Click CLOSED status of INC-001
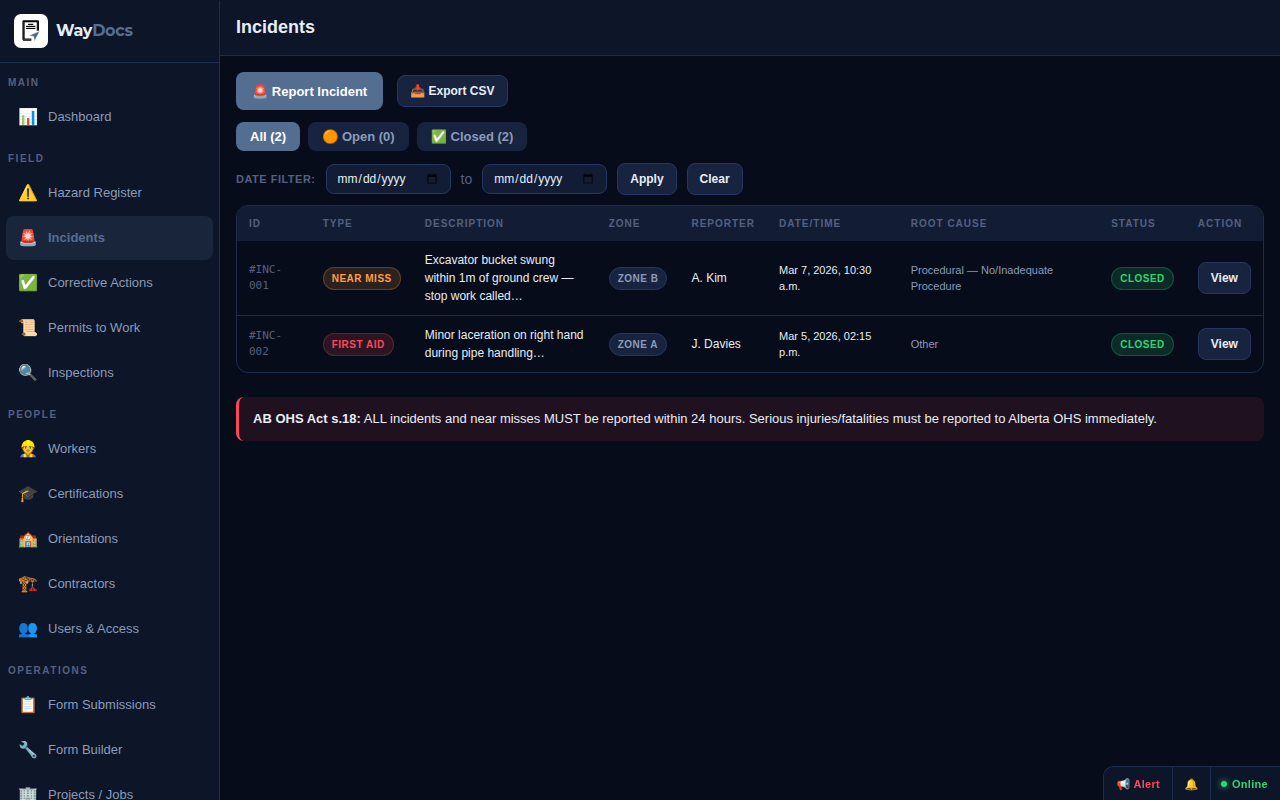The image size is (1280, 800). [1142, 278]
